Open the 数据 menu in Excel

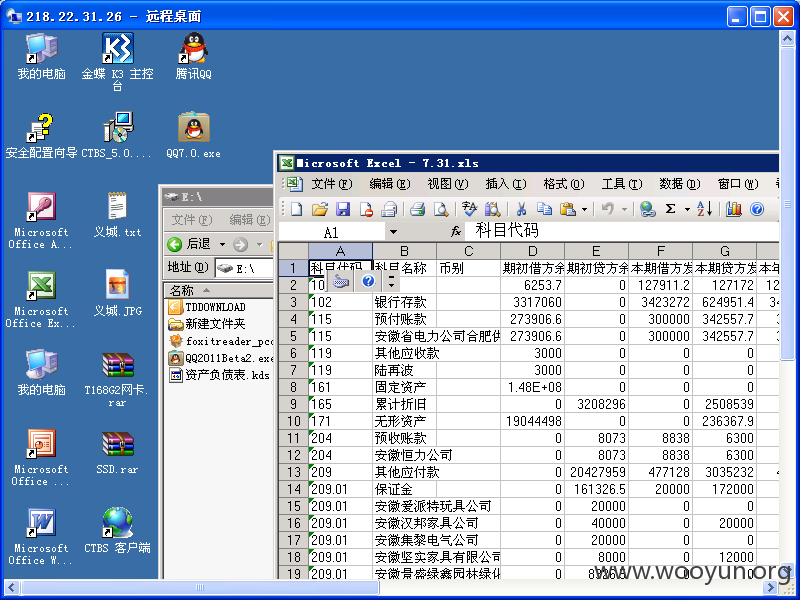[680, 184]
